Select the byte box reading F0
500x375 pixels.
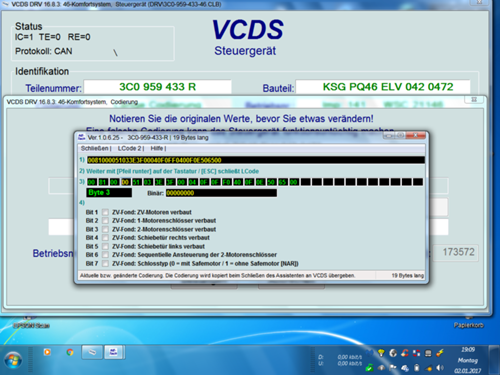[x=226, y=182]
